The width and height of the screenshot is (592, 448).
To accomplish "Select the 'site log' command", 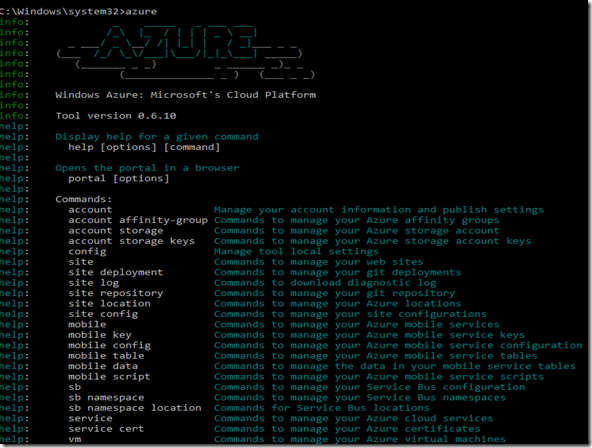I will pos(94,283).
